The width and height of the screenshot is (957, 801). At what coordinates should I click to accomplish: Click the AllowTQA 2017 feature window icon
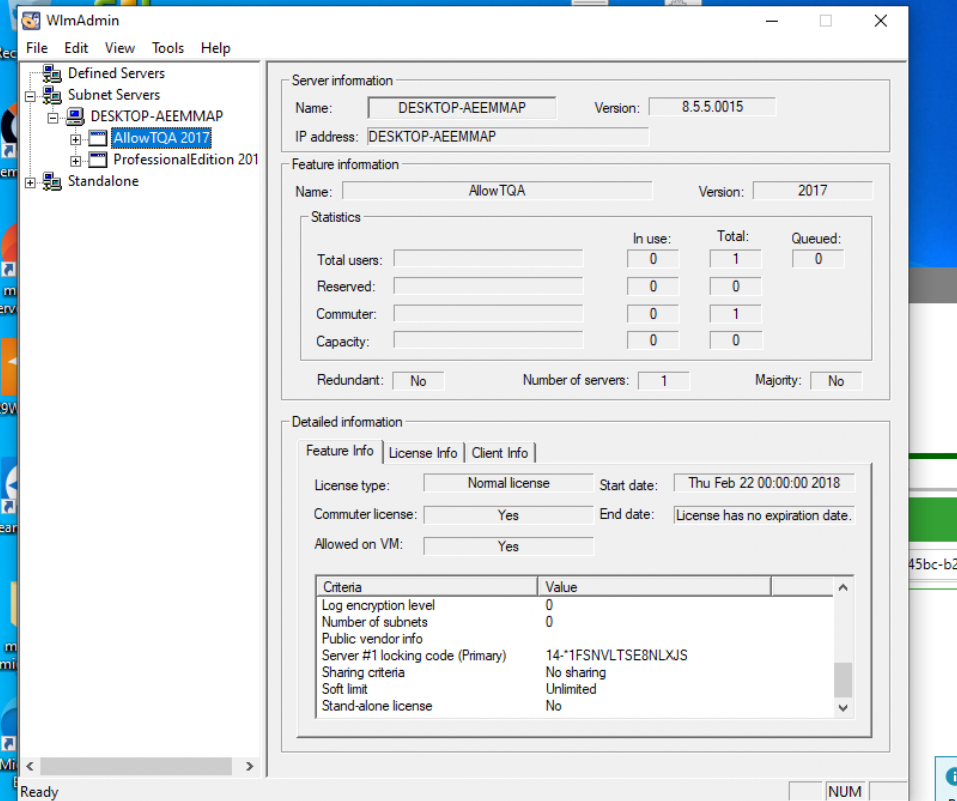[98, 139]
